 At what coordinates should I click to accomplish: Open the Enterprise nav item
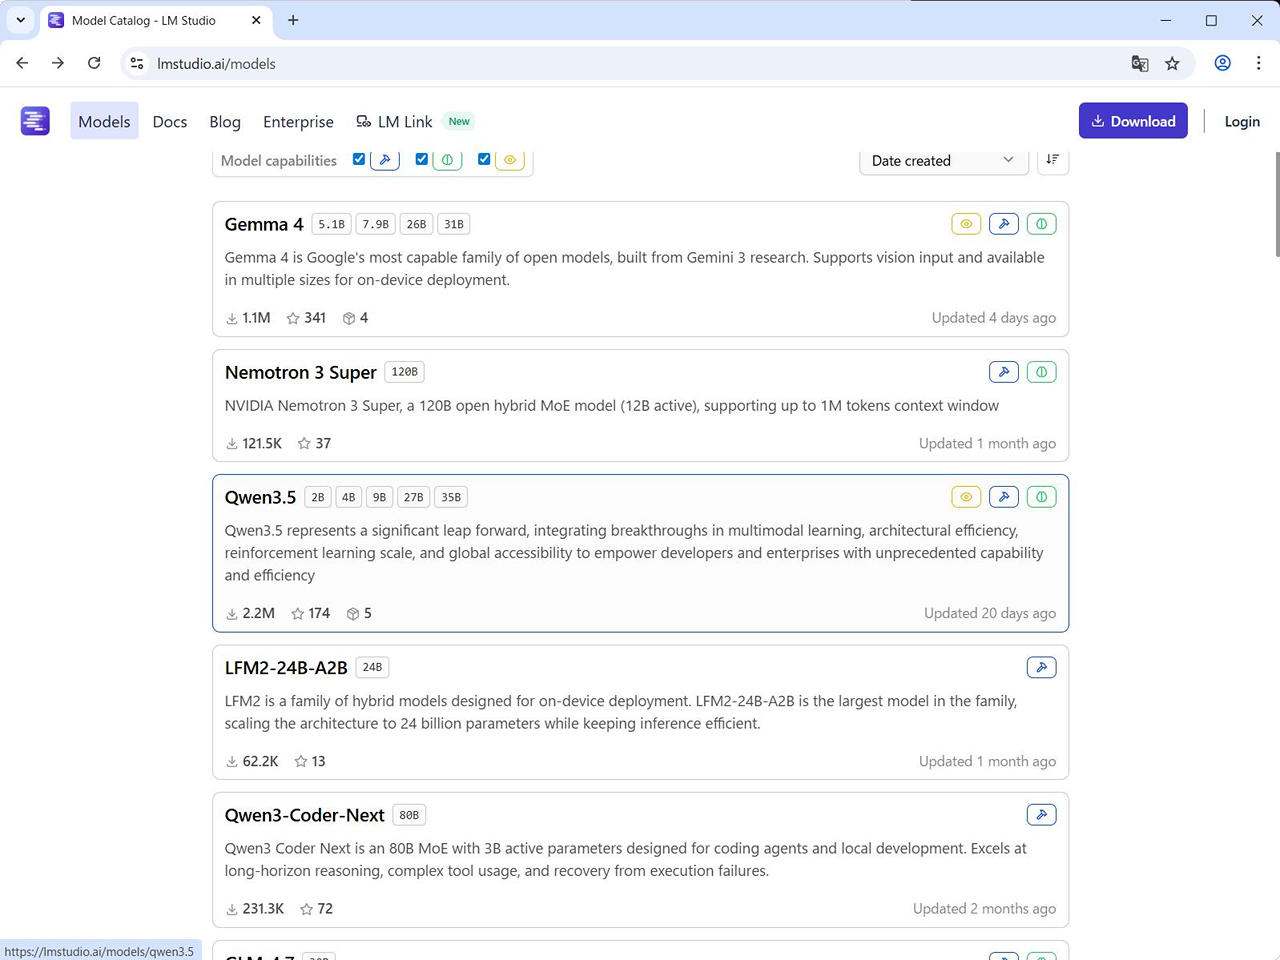point(298,122)
